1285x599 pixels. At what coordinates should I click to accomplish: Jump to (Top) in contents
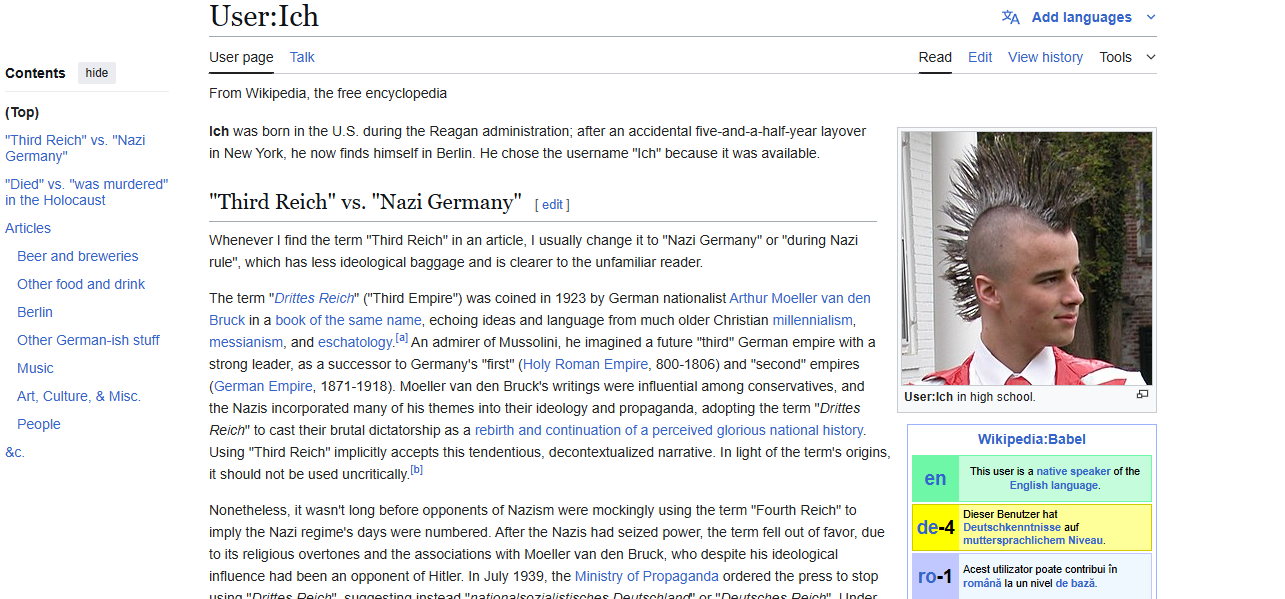pyautogui.click(x=22, y=112)
